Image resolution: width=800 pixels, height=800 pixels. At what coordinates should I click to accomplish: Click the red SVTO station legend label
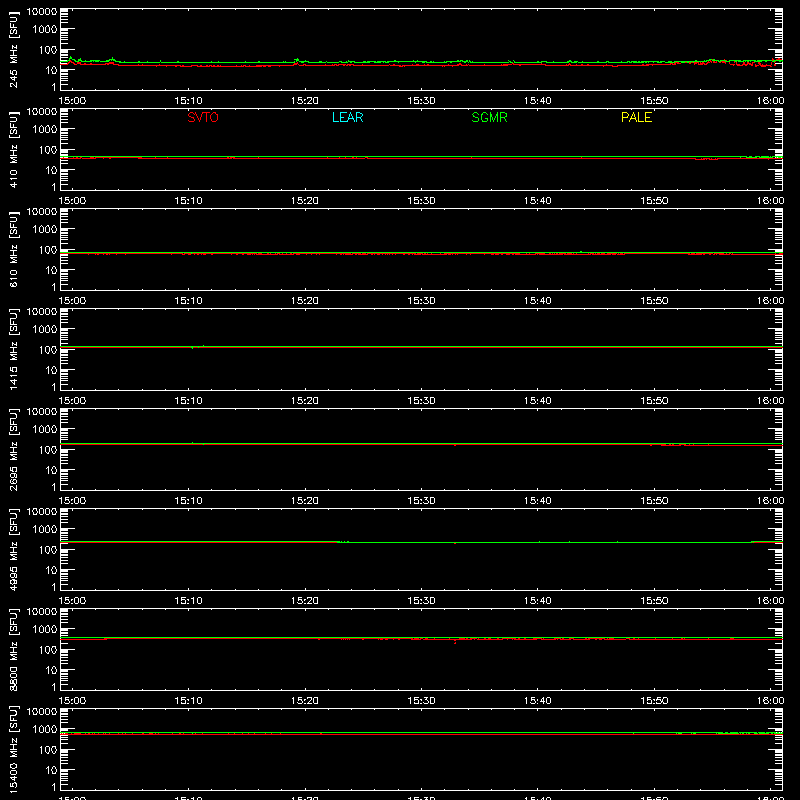(203, 117)
